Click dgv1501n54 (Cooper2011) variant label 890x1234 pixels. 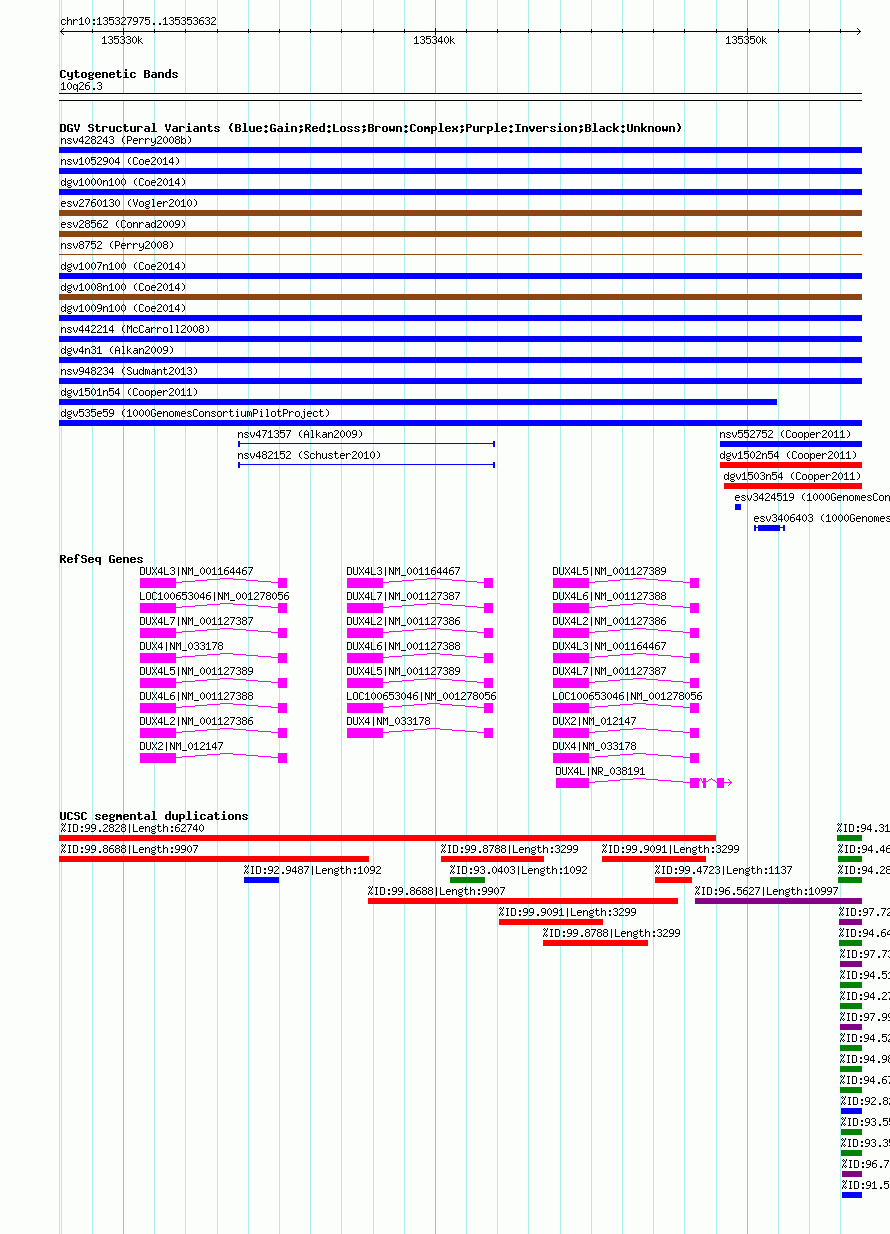[x=129, y=392]
